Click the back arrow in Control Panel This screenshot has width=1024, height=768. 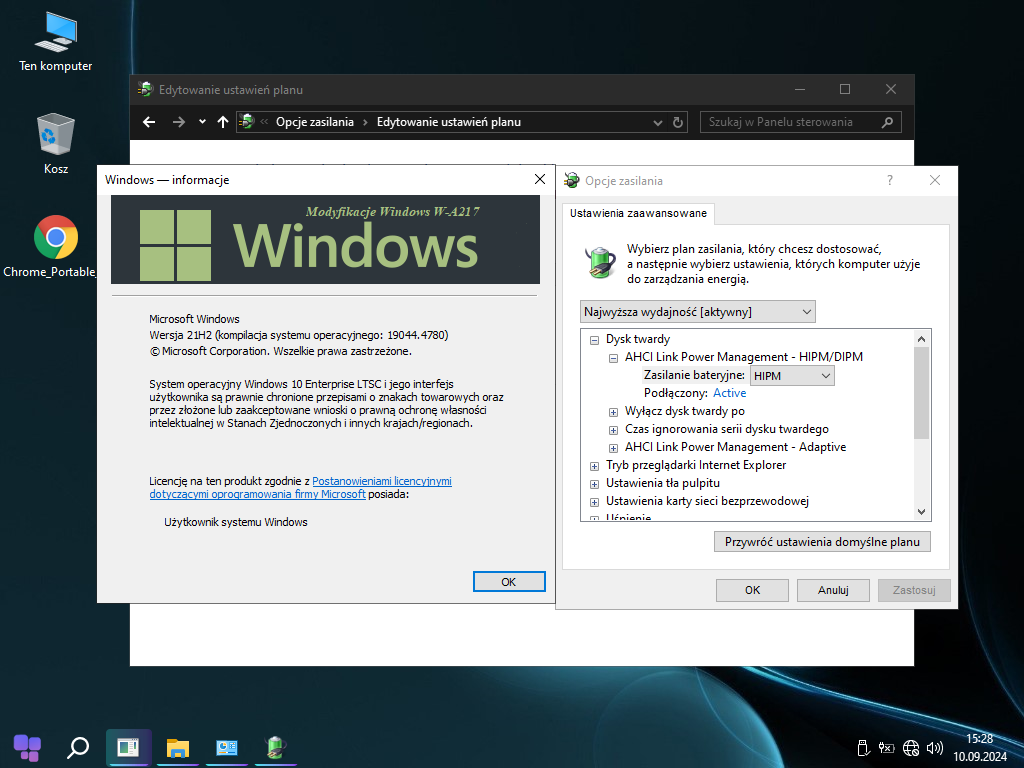pos(149,122)
